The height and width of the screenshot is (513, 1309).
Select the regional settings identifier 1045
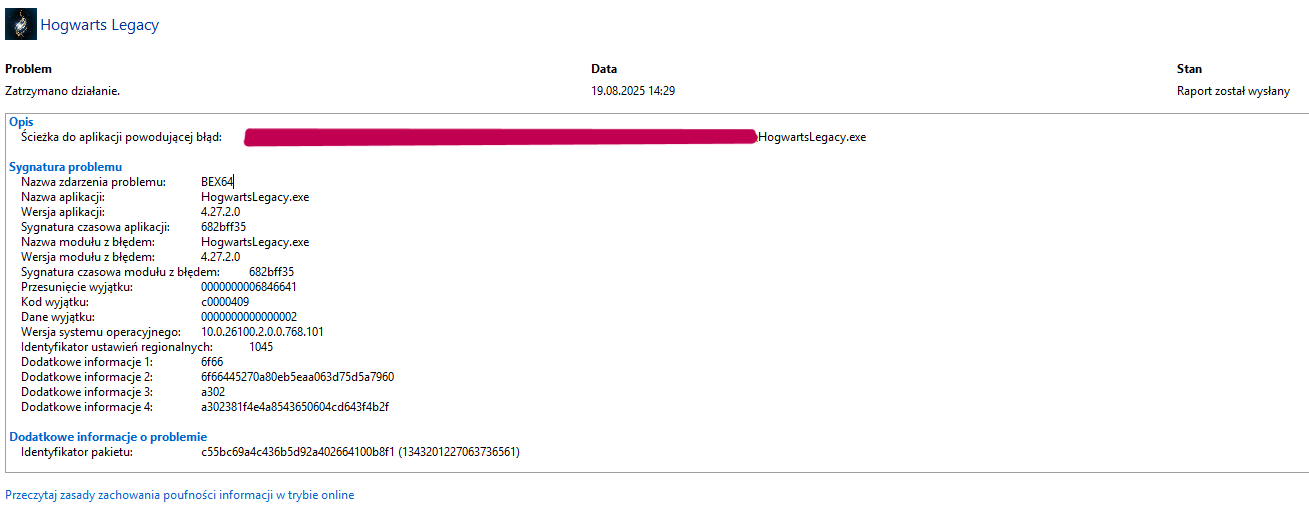click(x=261, y=347)
